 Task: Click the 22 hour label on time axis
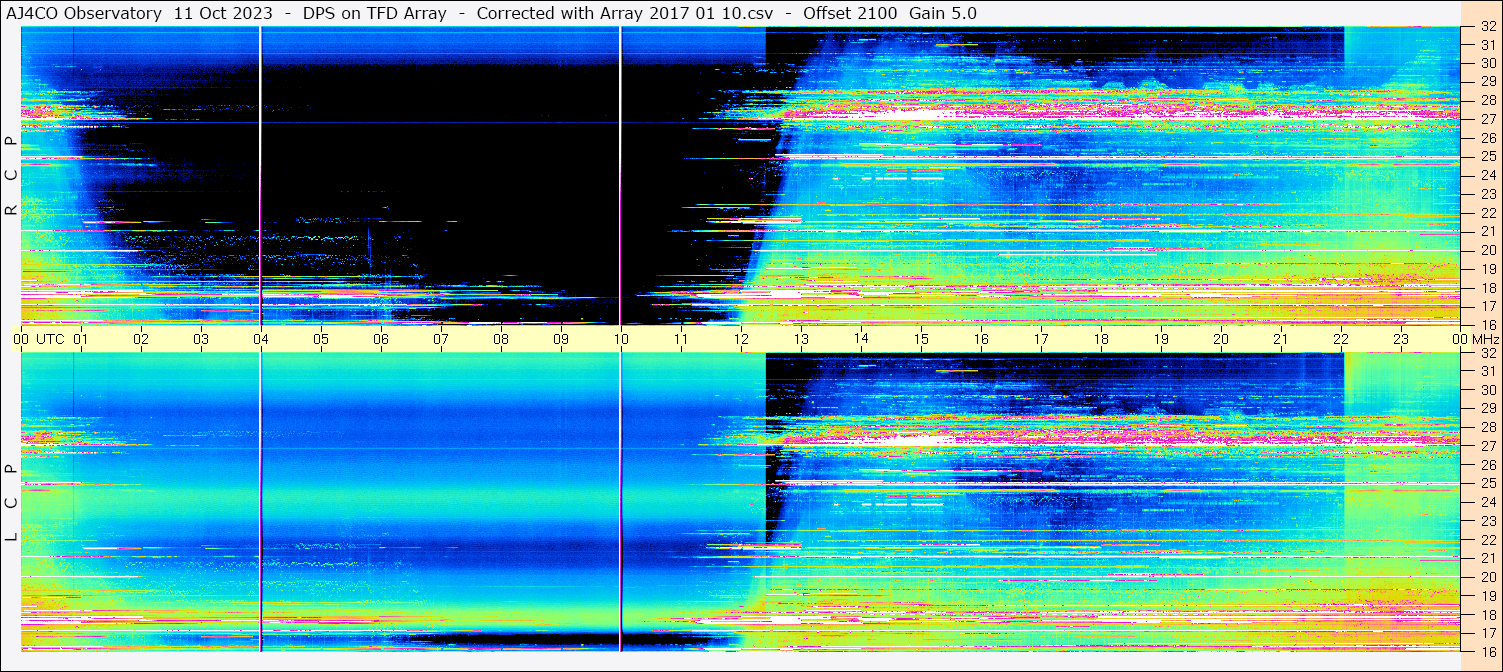[1340, 339]
